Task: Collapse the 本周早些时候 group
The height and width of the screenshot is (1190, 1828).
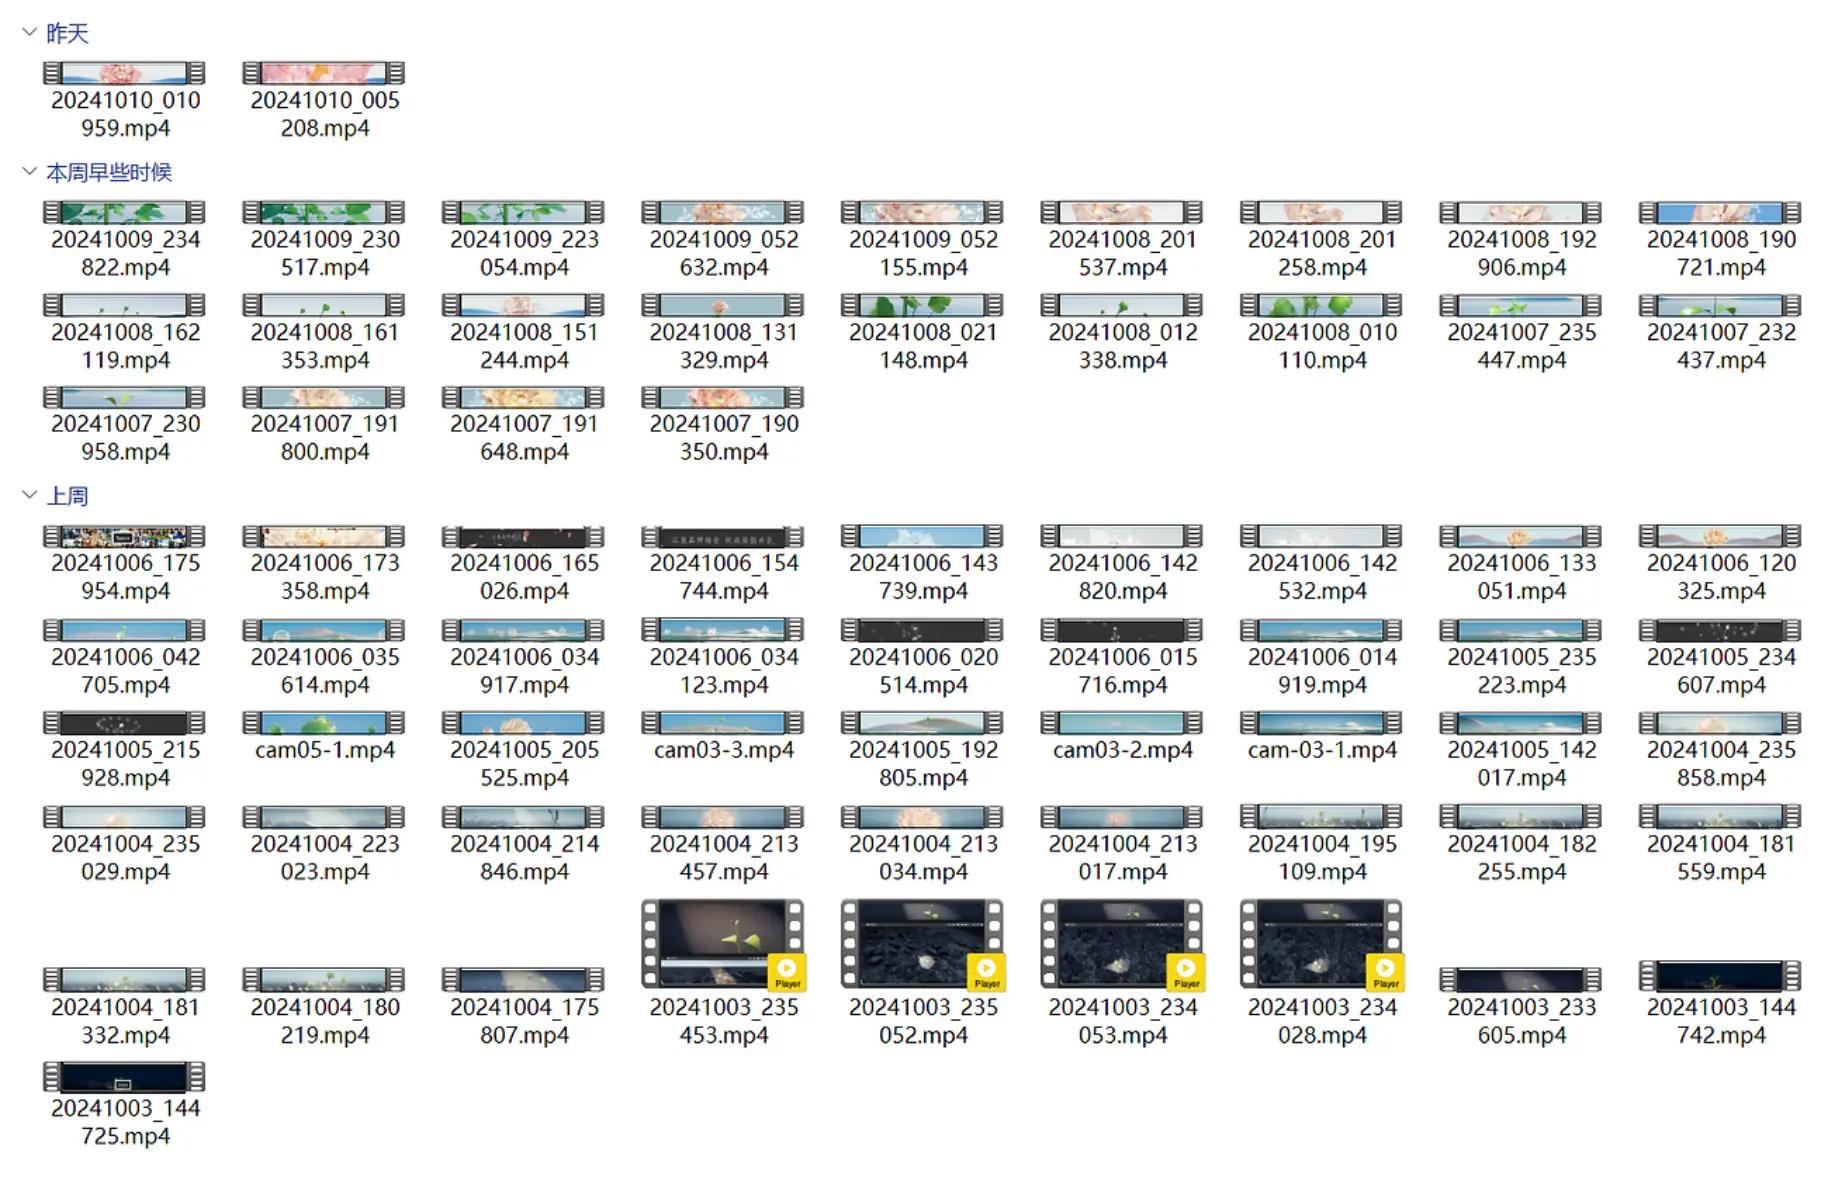Action: click(29, 172)
